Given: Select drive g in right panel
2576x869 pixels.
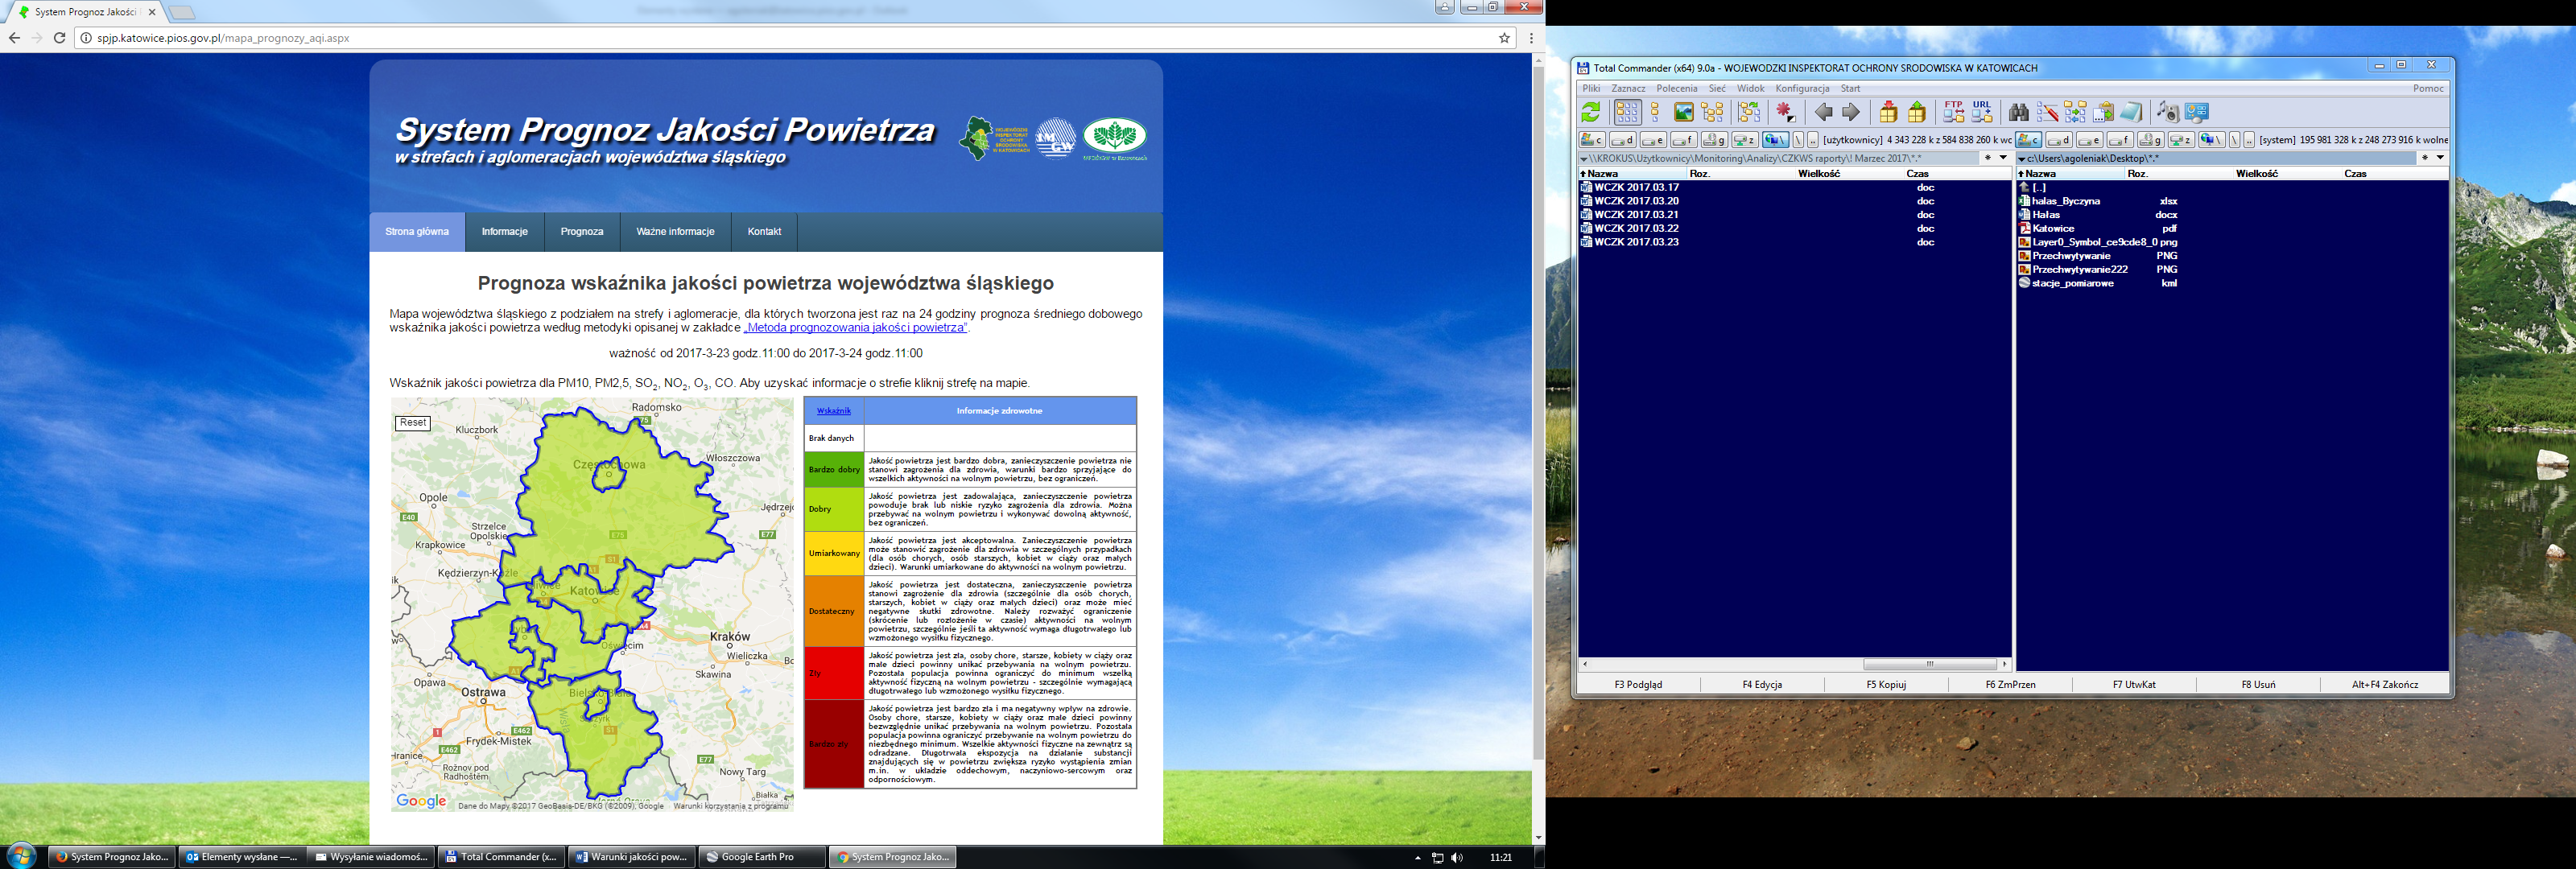Looking at the screenshot, I should (2151, 140).
